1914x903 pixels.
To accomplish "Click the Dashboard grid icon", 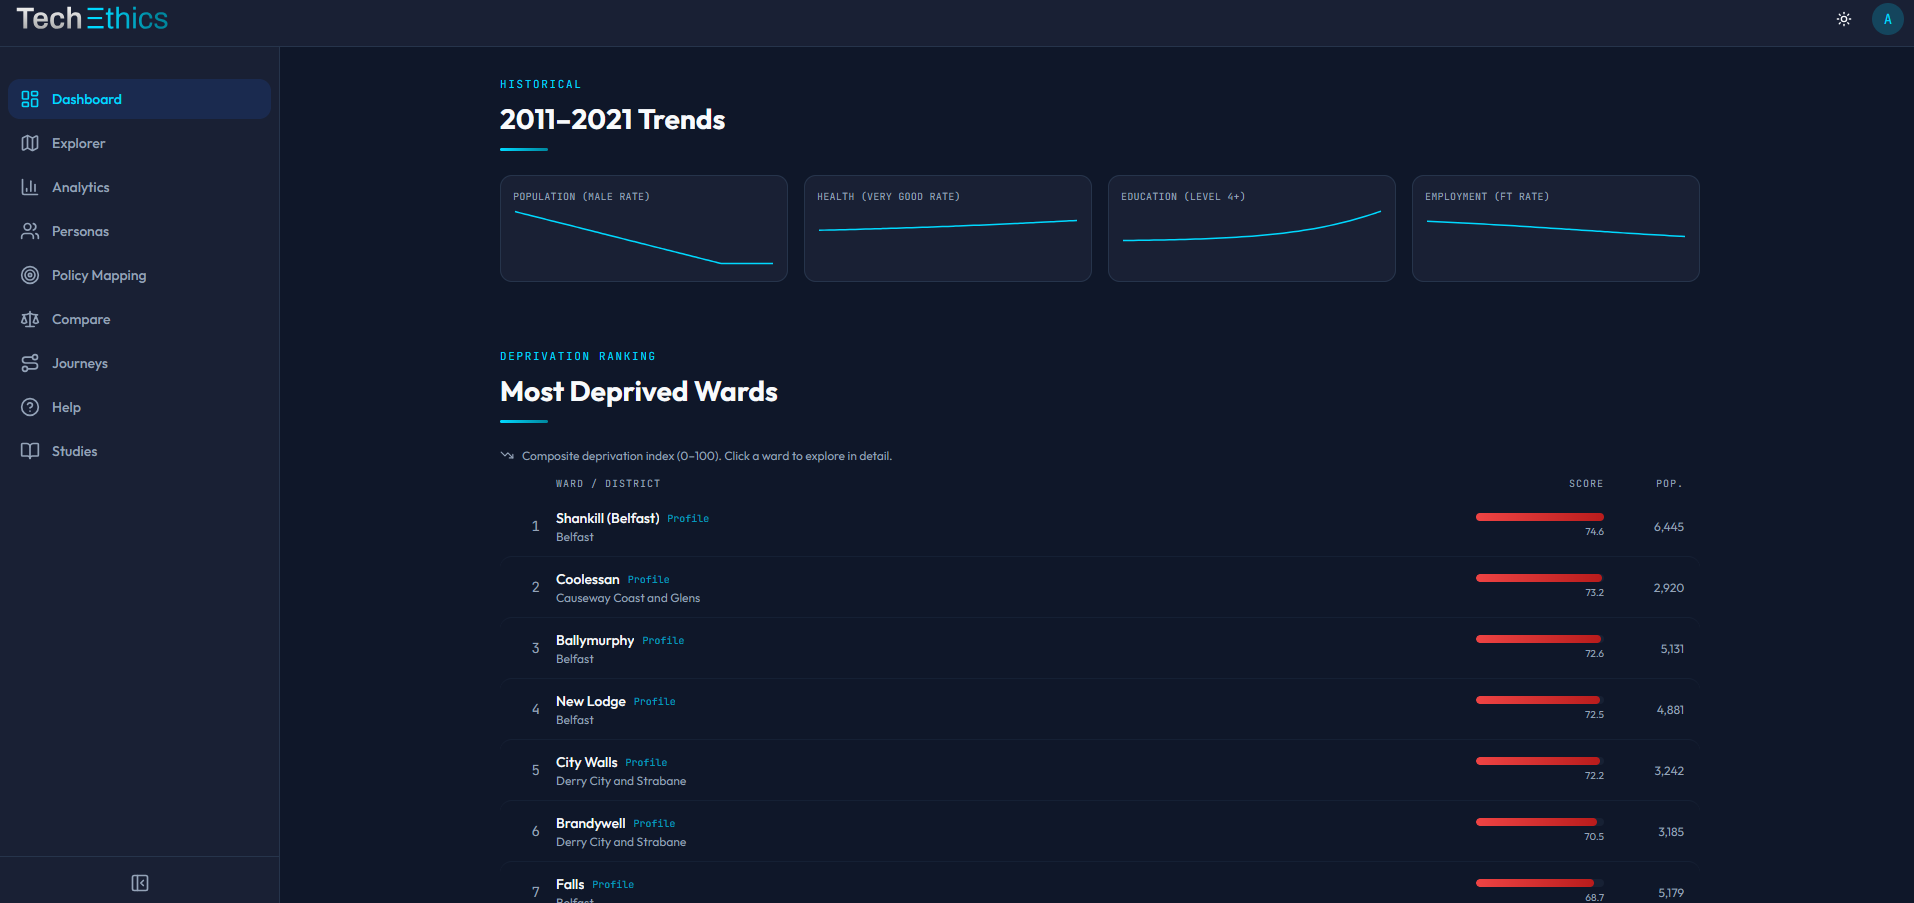I will (30, 99).
